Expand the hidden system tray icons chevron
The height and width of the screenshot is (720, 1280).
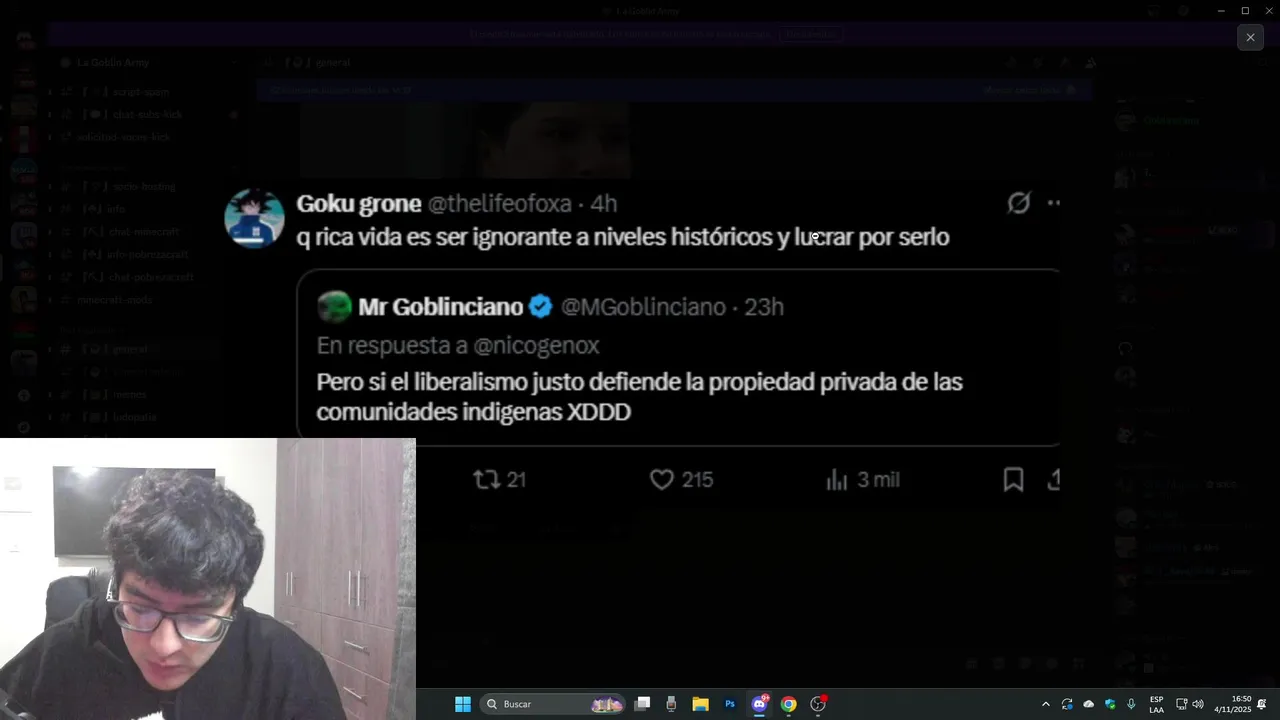[1046, 704]
